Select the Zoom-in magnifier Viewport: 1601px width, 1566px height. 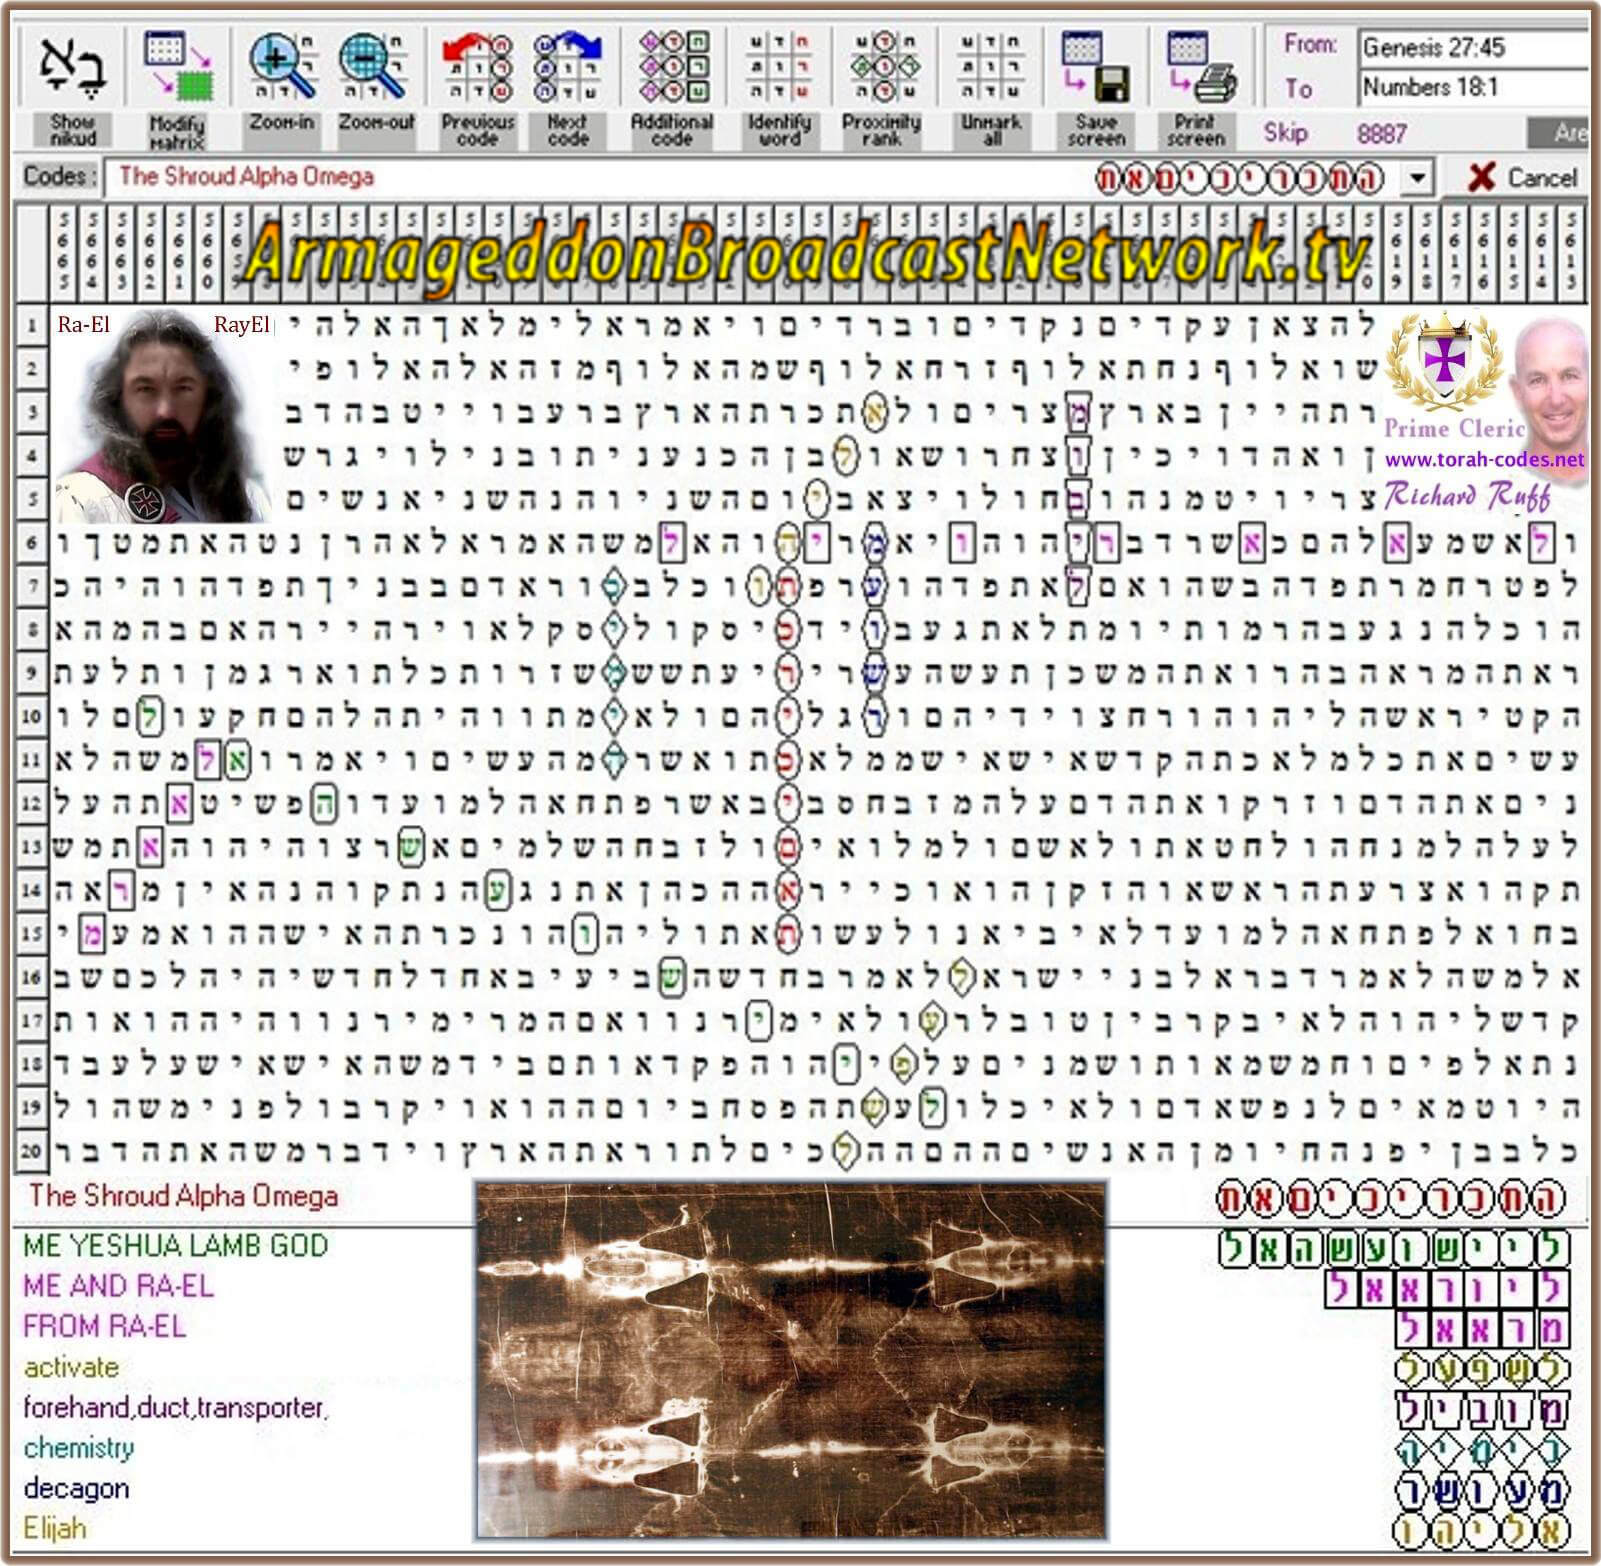pyautogui.click(x=282, y=64)
